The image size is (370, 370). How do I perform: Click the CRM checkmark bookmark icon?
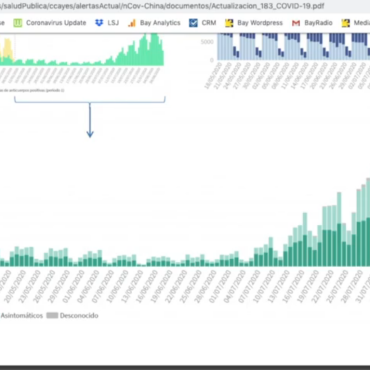[193, 23]
